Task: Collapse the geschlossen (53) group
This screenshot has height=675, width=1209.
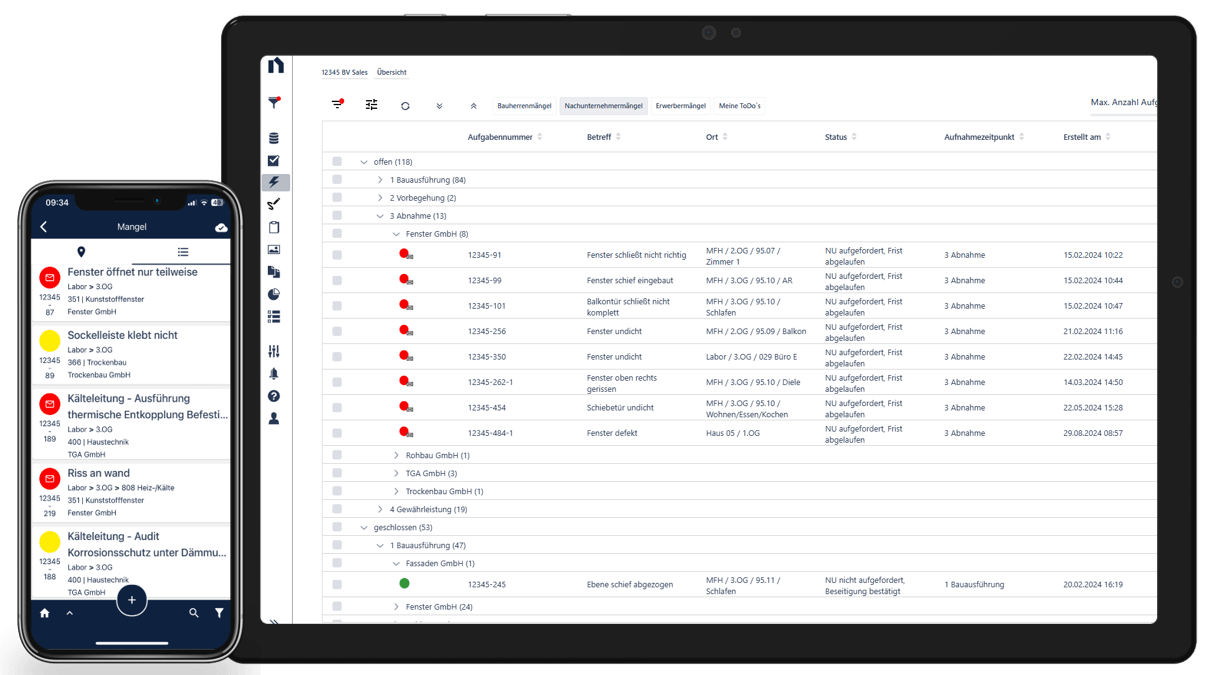Action: click(364, 528)
